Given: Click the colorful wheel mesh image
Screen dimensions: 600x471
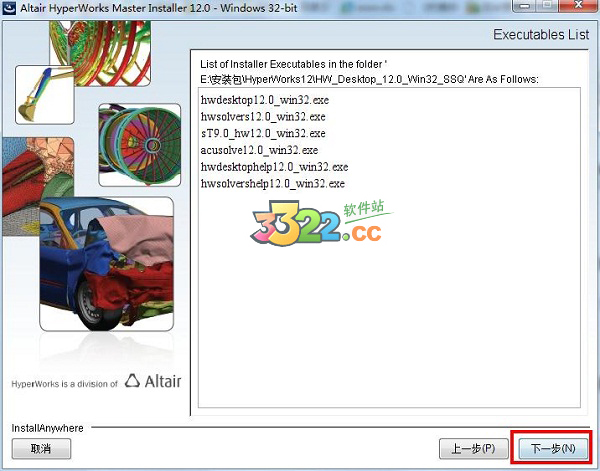Looking at the screenshot, I should point(140,145).
